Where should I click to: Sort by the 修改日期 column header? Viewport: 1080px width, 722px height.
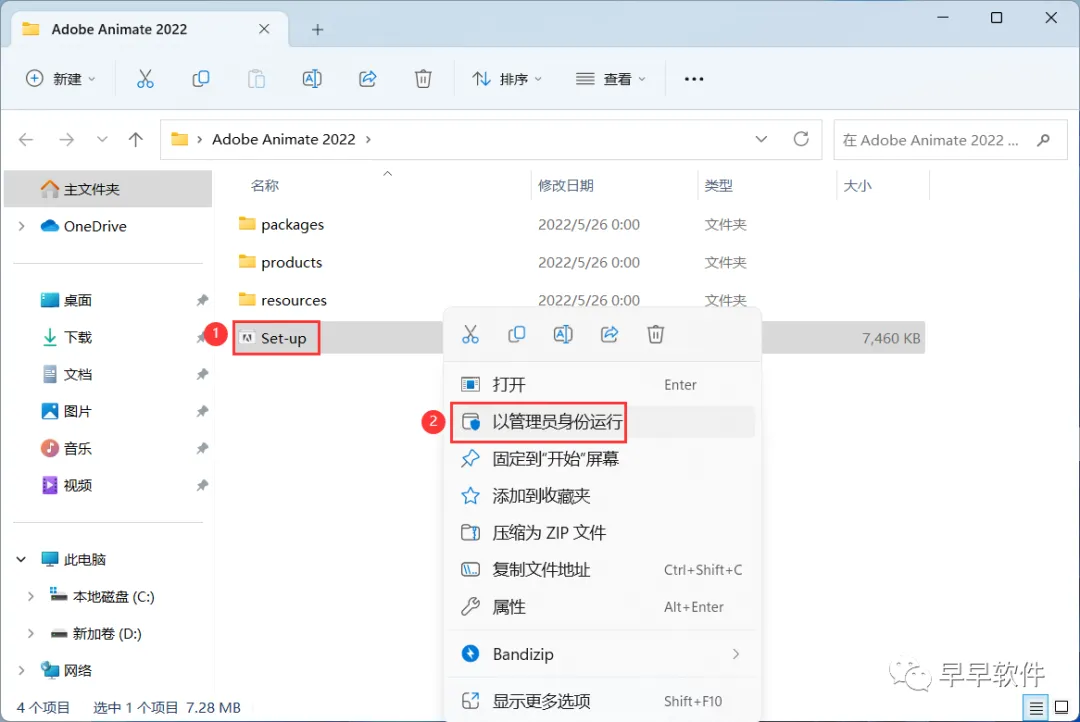[x=565, y=186]
